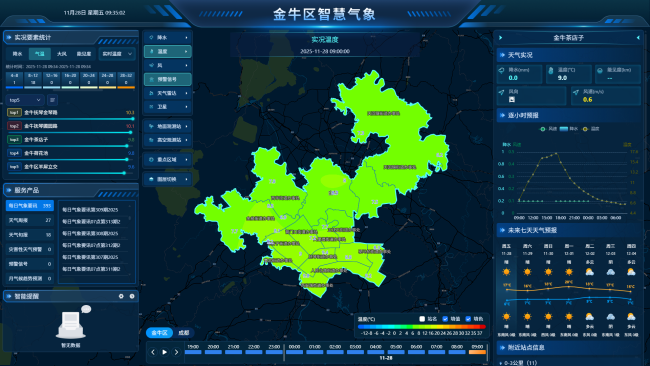Click the 风速(m/s) icon in 天气实况
This screenshot has width=650, height=366.
tap(576, 92)
